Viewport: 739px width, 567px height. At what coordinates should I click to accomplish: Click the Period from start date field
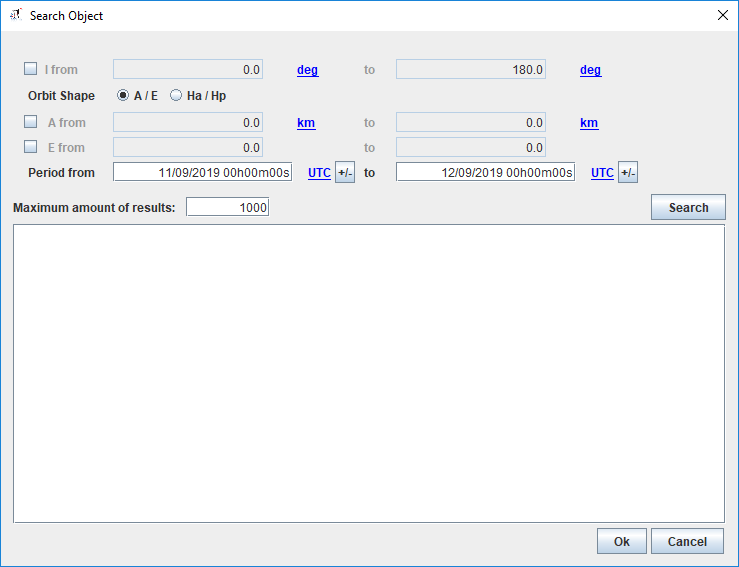(202, 172)
